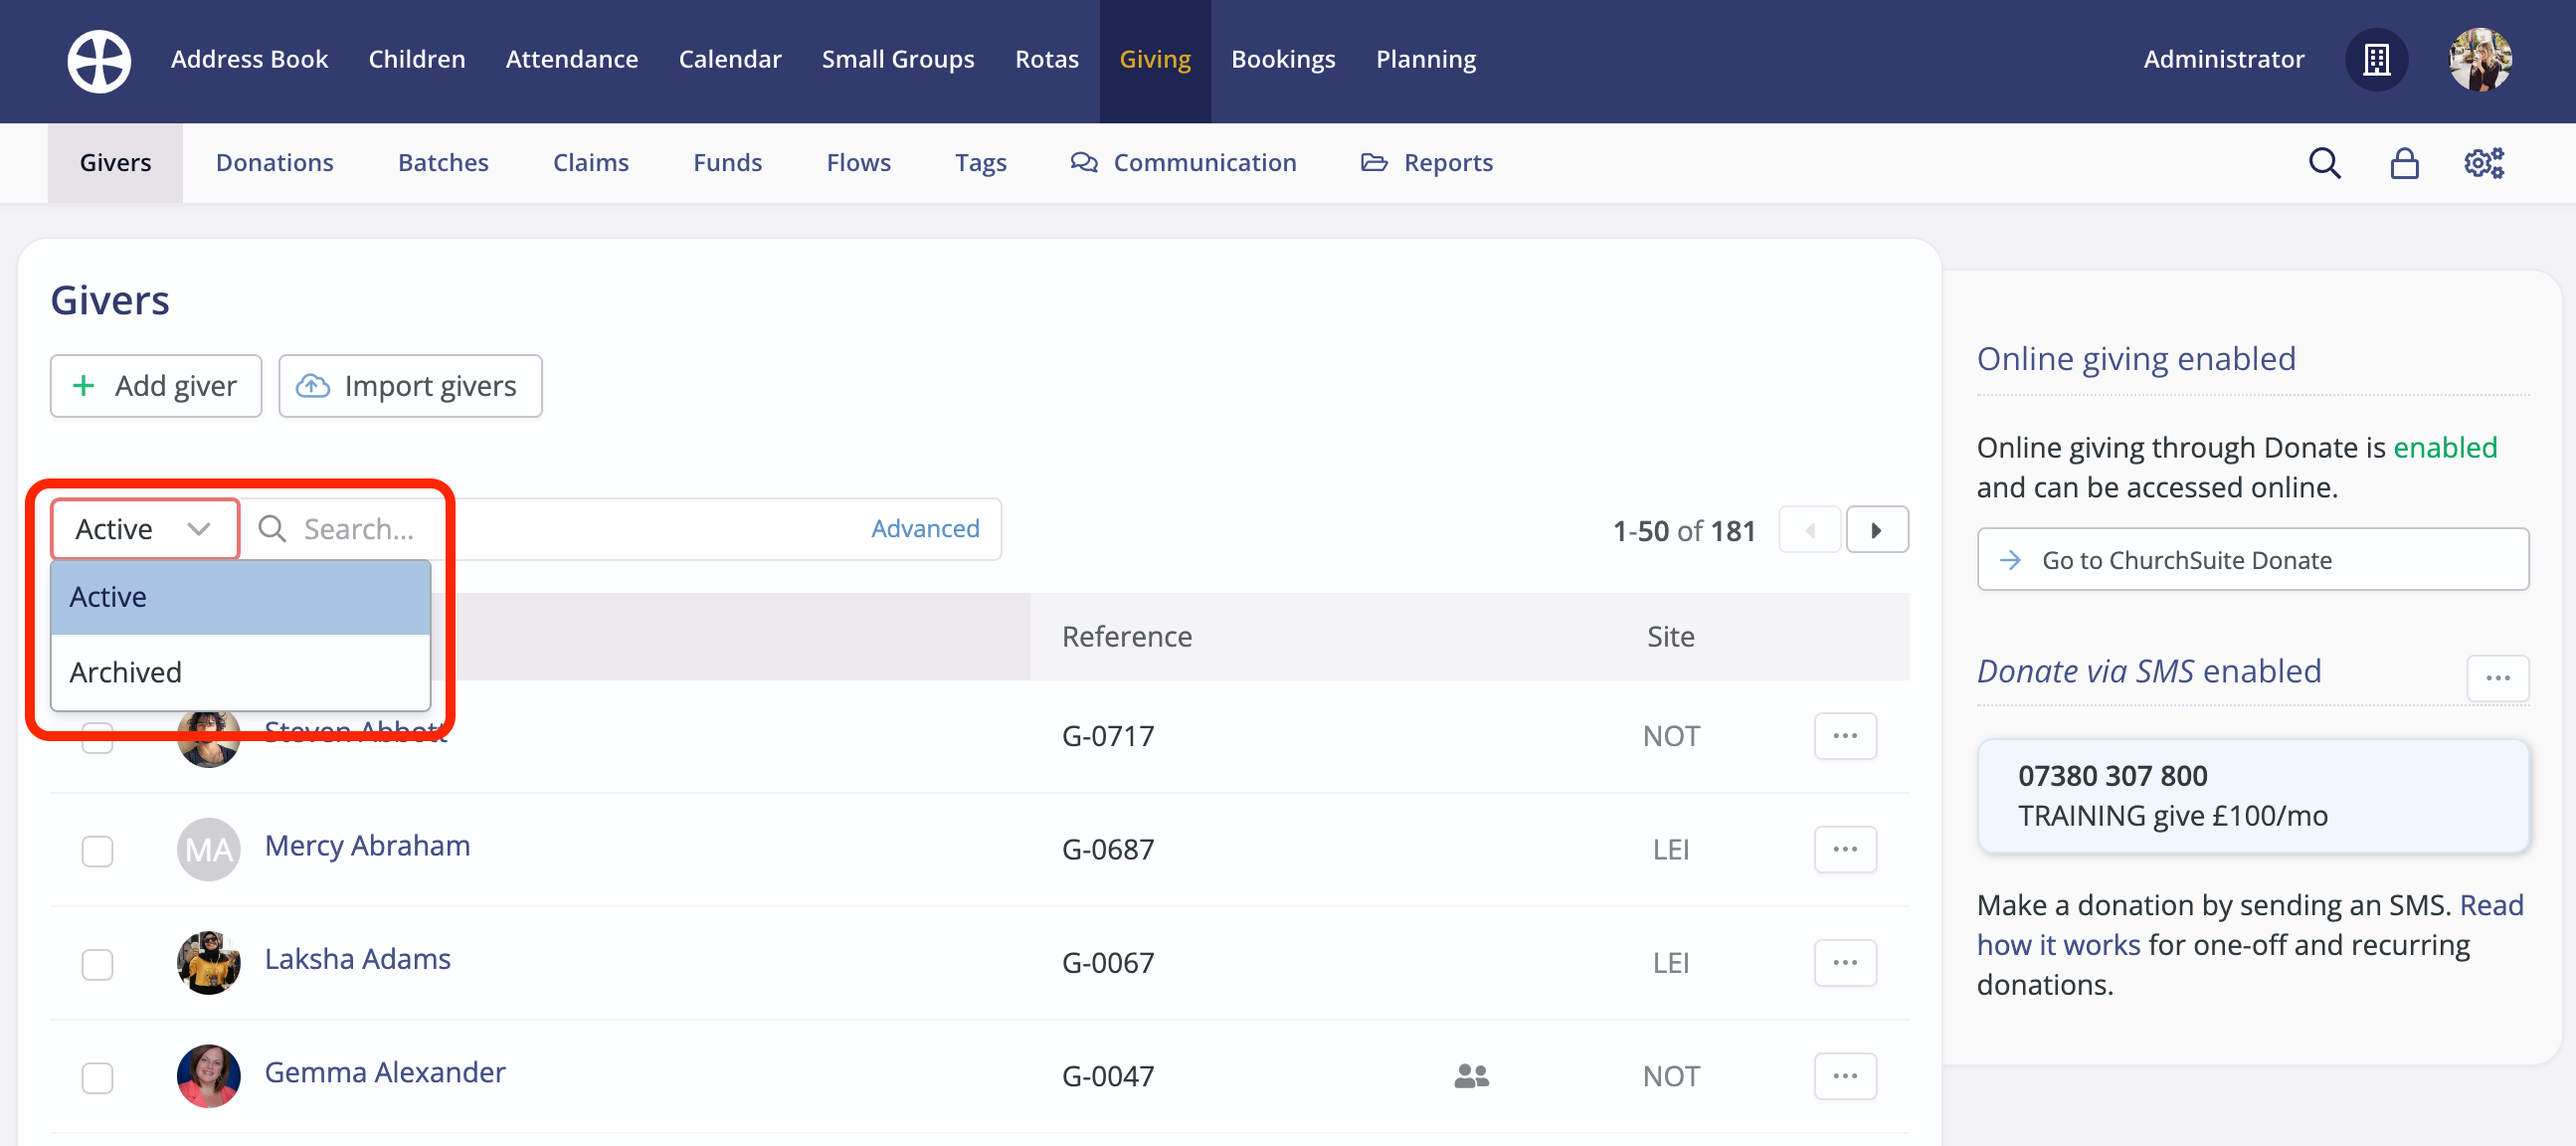Collapse the Active status dropdown
This screenshot has width=2576, height=1146.
pyautogui.click(x=144, y=529)
